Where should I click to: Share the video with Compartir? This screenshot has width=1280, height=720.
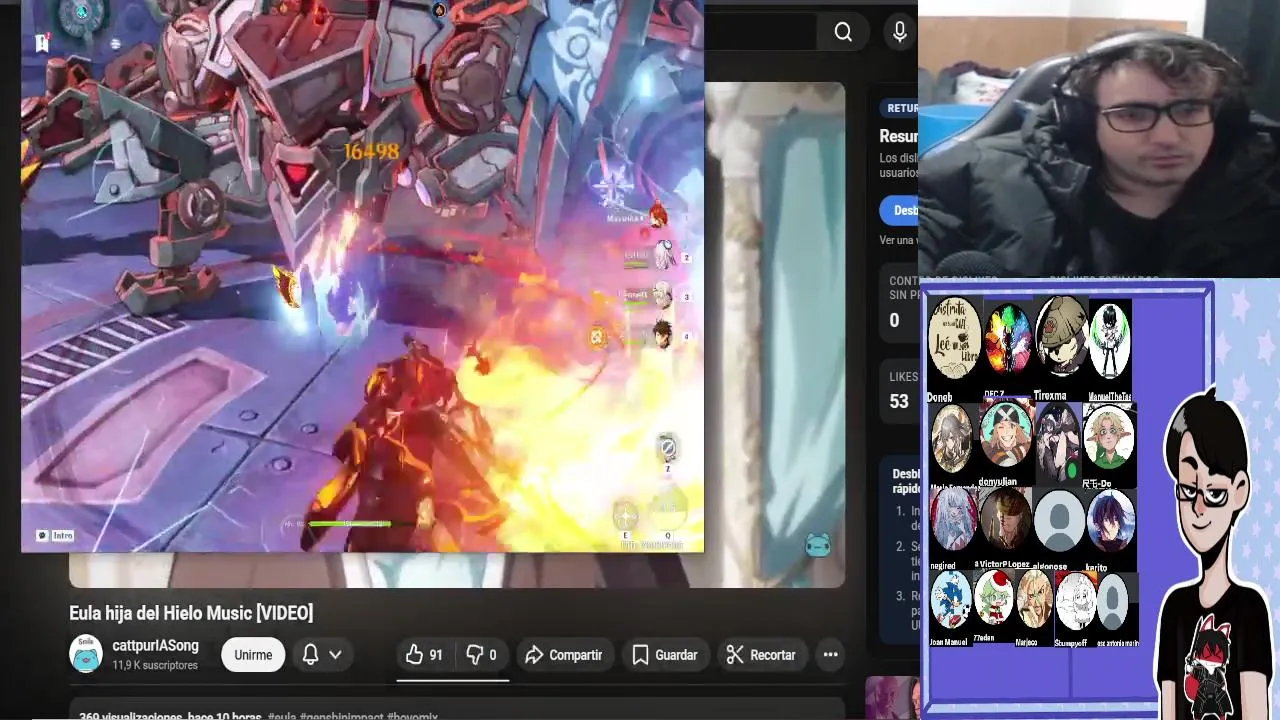(x=564, y=655)
